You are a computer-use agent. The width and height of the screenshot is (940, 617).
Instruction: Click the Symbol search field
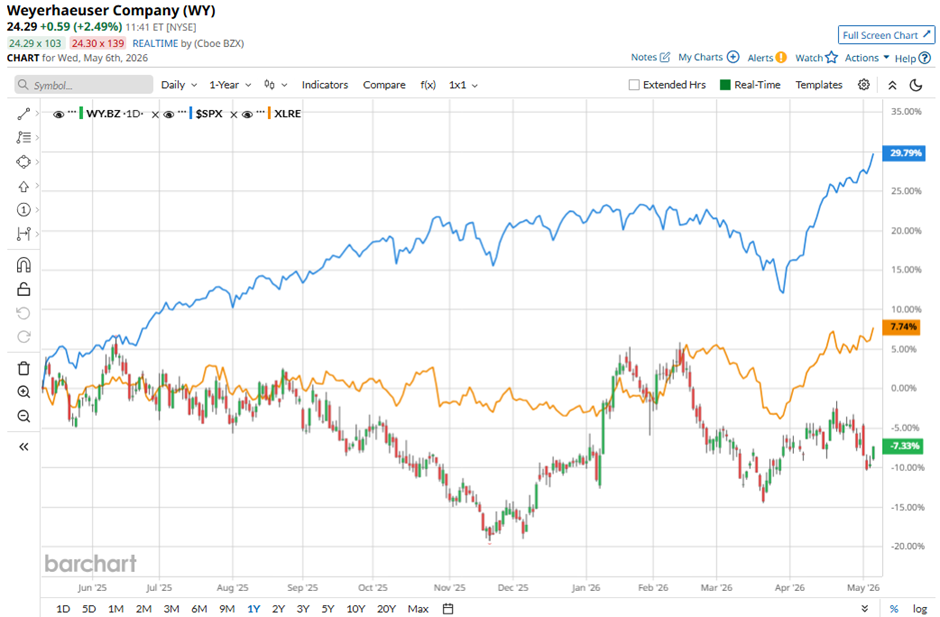coord(84,85)
